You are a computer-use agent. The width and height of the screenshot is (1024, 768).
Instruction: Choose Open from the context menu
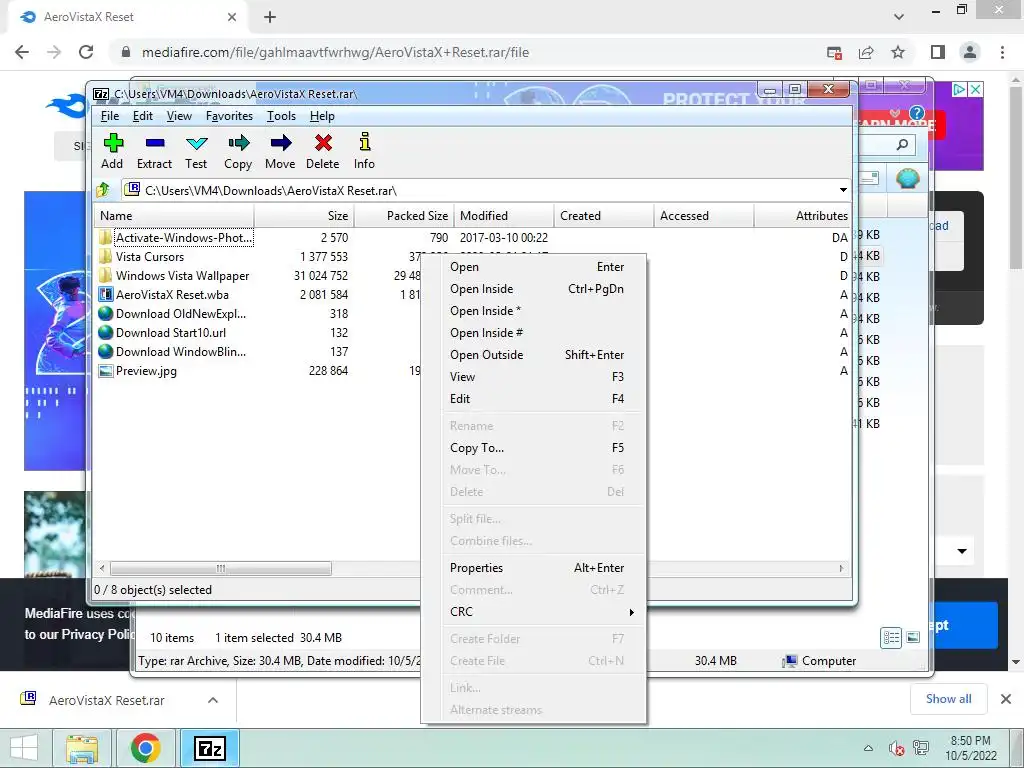click(534, 266)
